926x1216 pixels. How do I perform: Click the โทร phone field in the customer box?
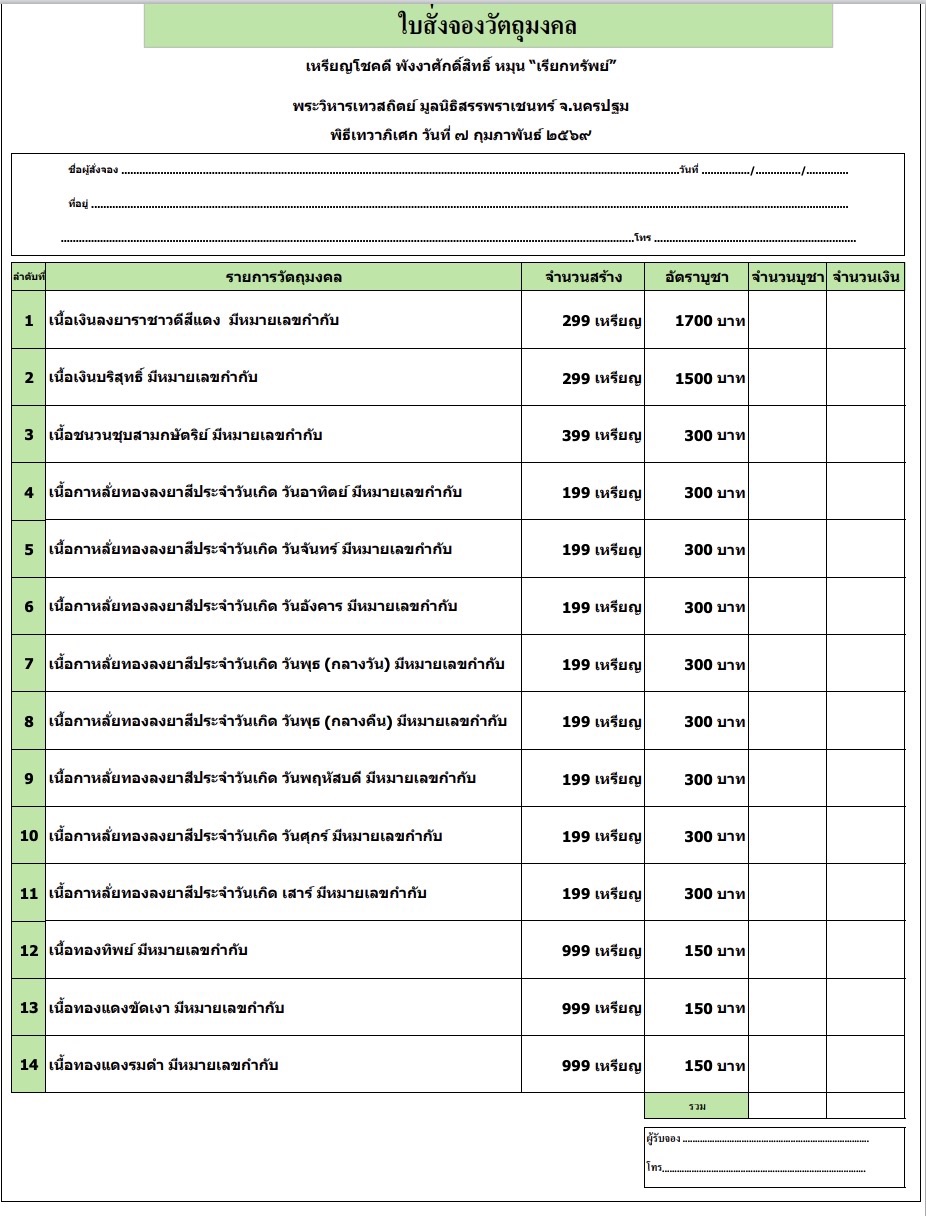(x=755, y=239)
